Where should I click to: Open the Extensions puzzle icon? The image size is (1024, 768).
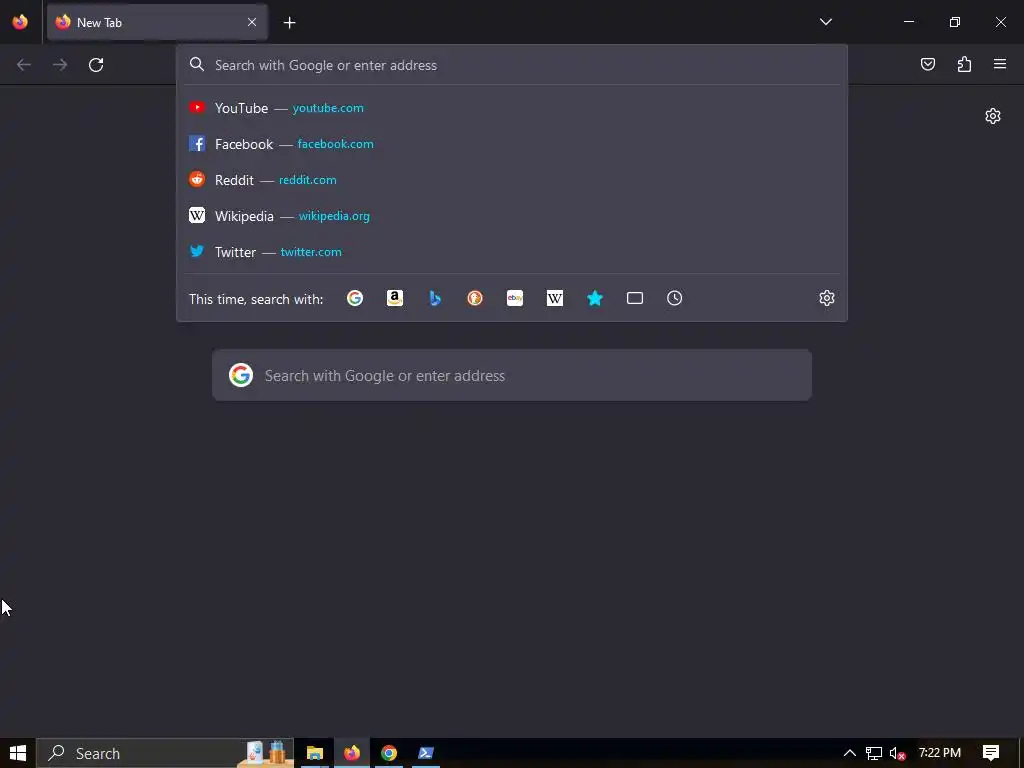(964, 64)
